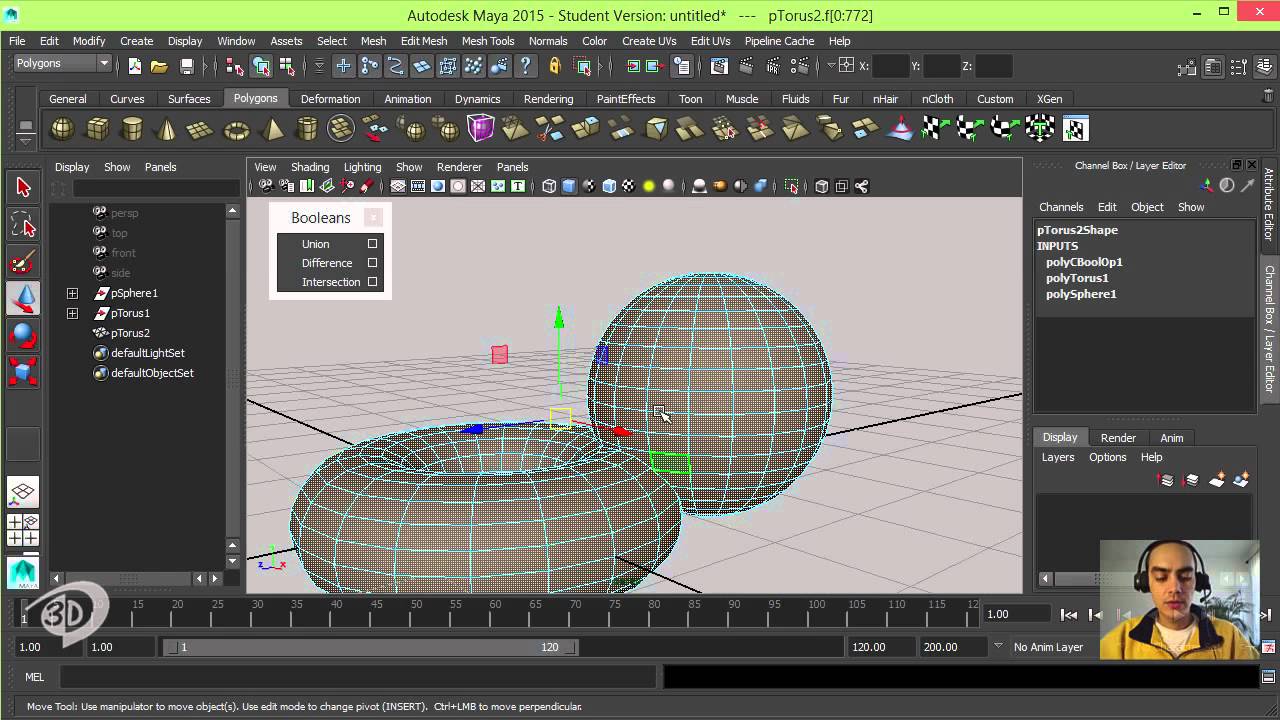1280x720 pixels.
Task: Expand the pSphere1 outliner node
Action: 72,293
